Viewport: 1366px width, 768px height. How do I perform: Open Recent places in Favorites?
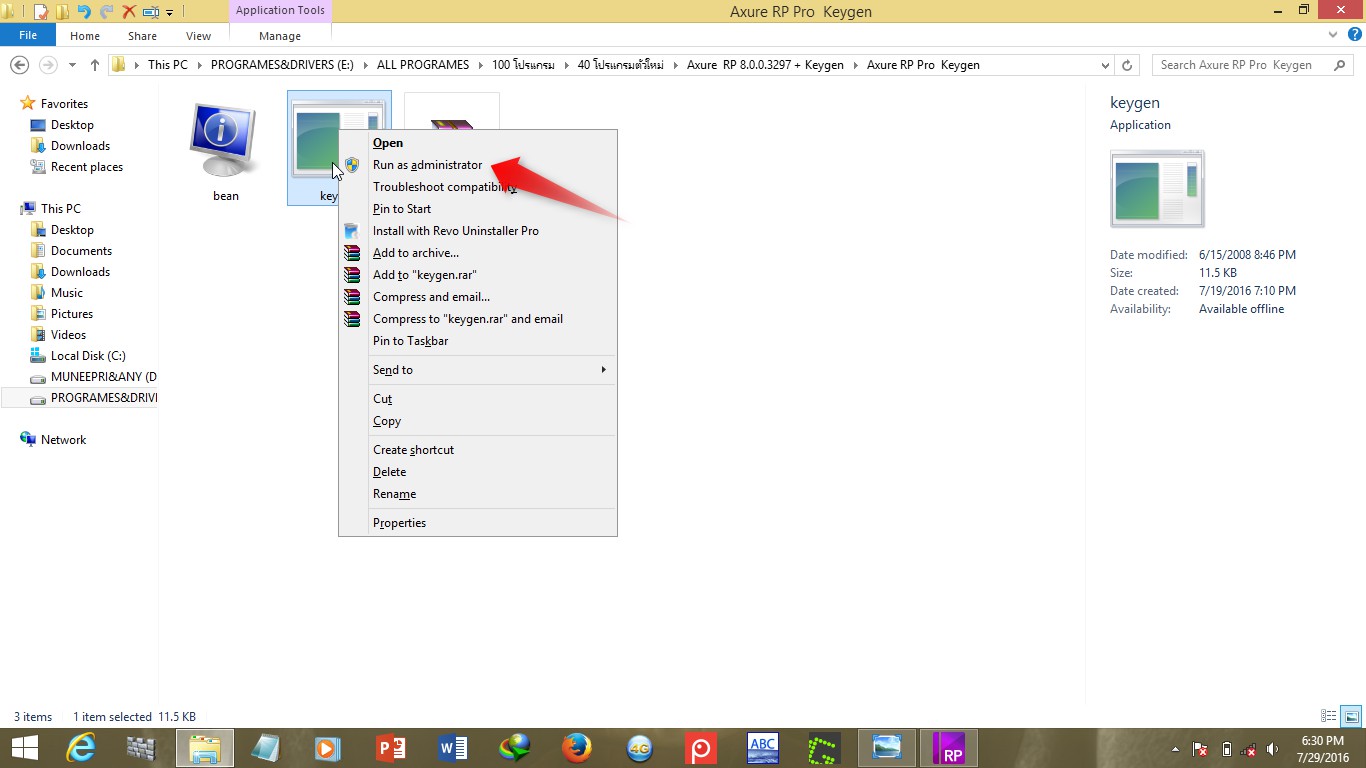click(x=87, y=167)
